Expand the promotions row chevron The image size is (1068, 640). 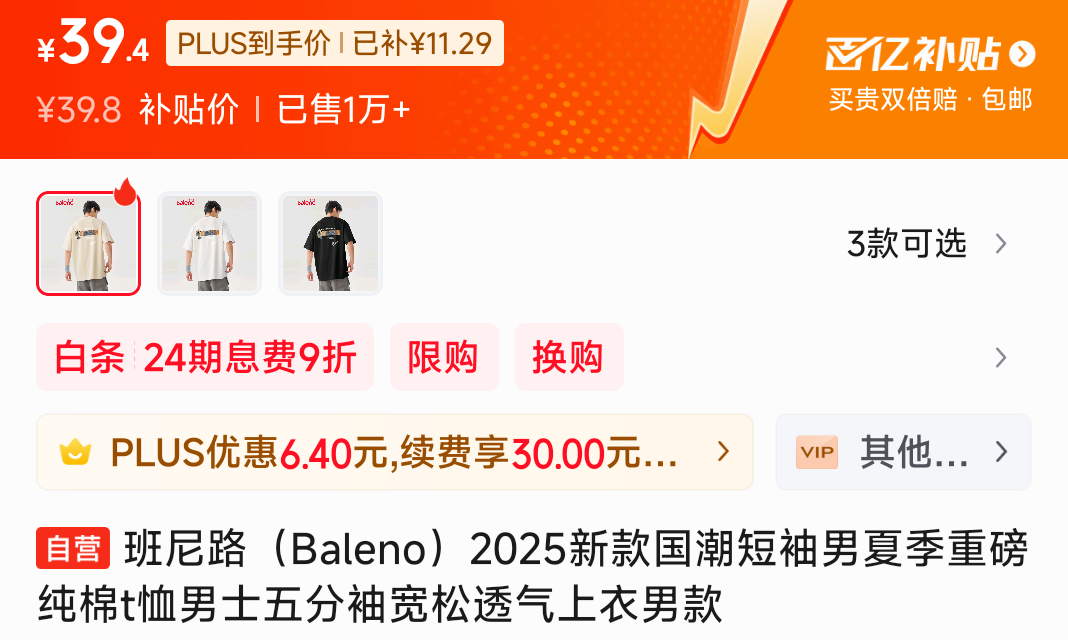coord(1001,357)
